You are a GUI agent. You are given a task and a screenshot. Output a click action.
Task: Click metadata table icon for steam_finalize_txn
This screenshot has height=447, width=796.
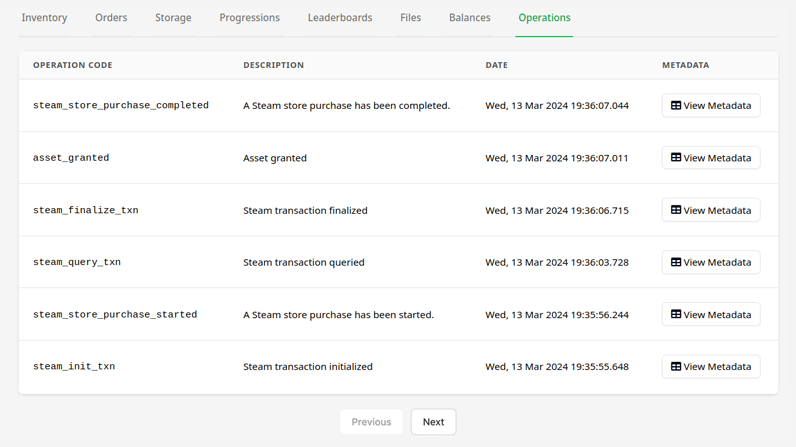[676, 210]
